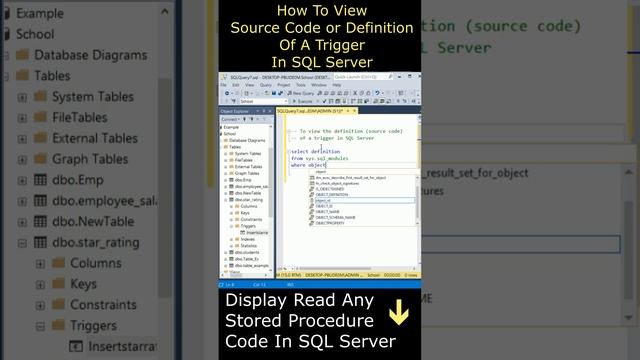Click dbo.star_rating table icon in enlarged tree
The width and height of the screenshot is (640, 360).
click(x=40, y=242)
